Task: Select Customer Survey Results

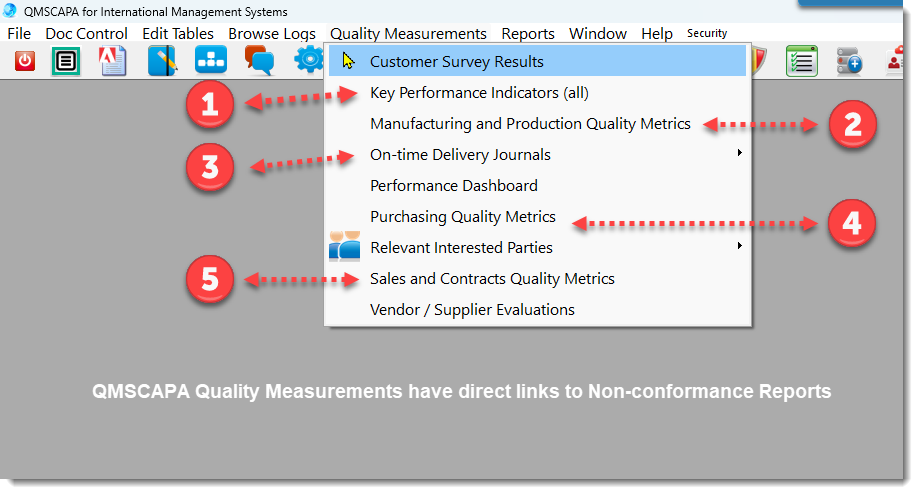Action: tap(537, 61)
